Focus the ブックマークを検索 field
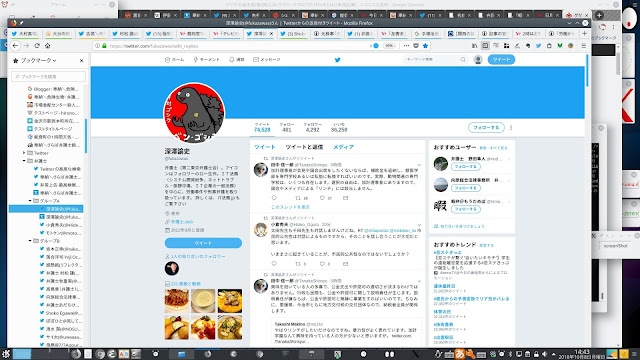The image size is (640, 360). (x=49, y=76)
